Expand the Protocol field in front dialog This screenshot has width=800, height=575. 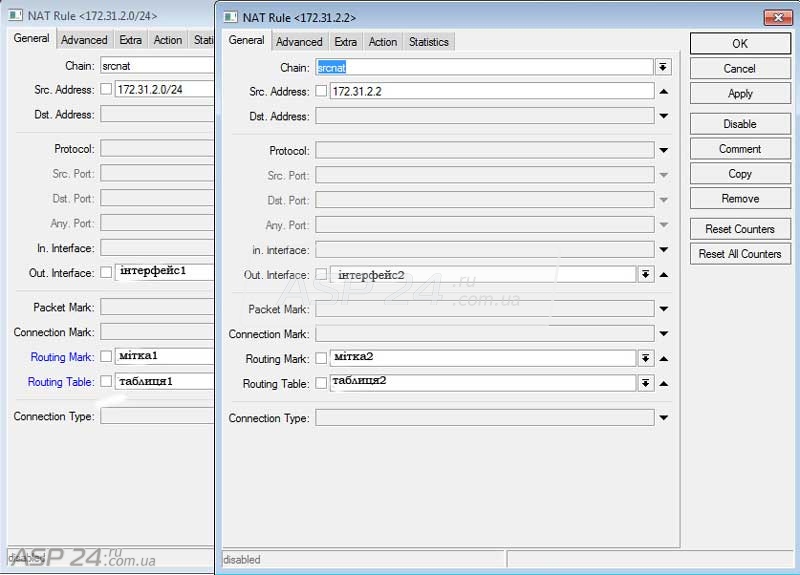tap(663, 151)
